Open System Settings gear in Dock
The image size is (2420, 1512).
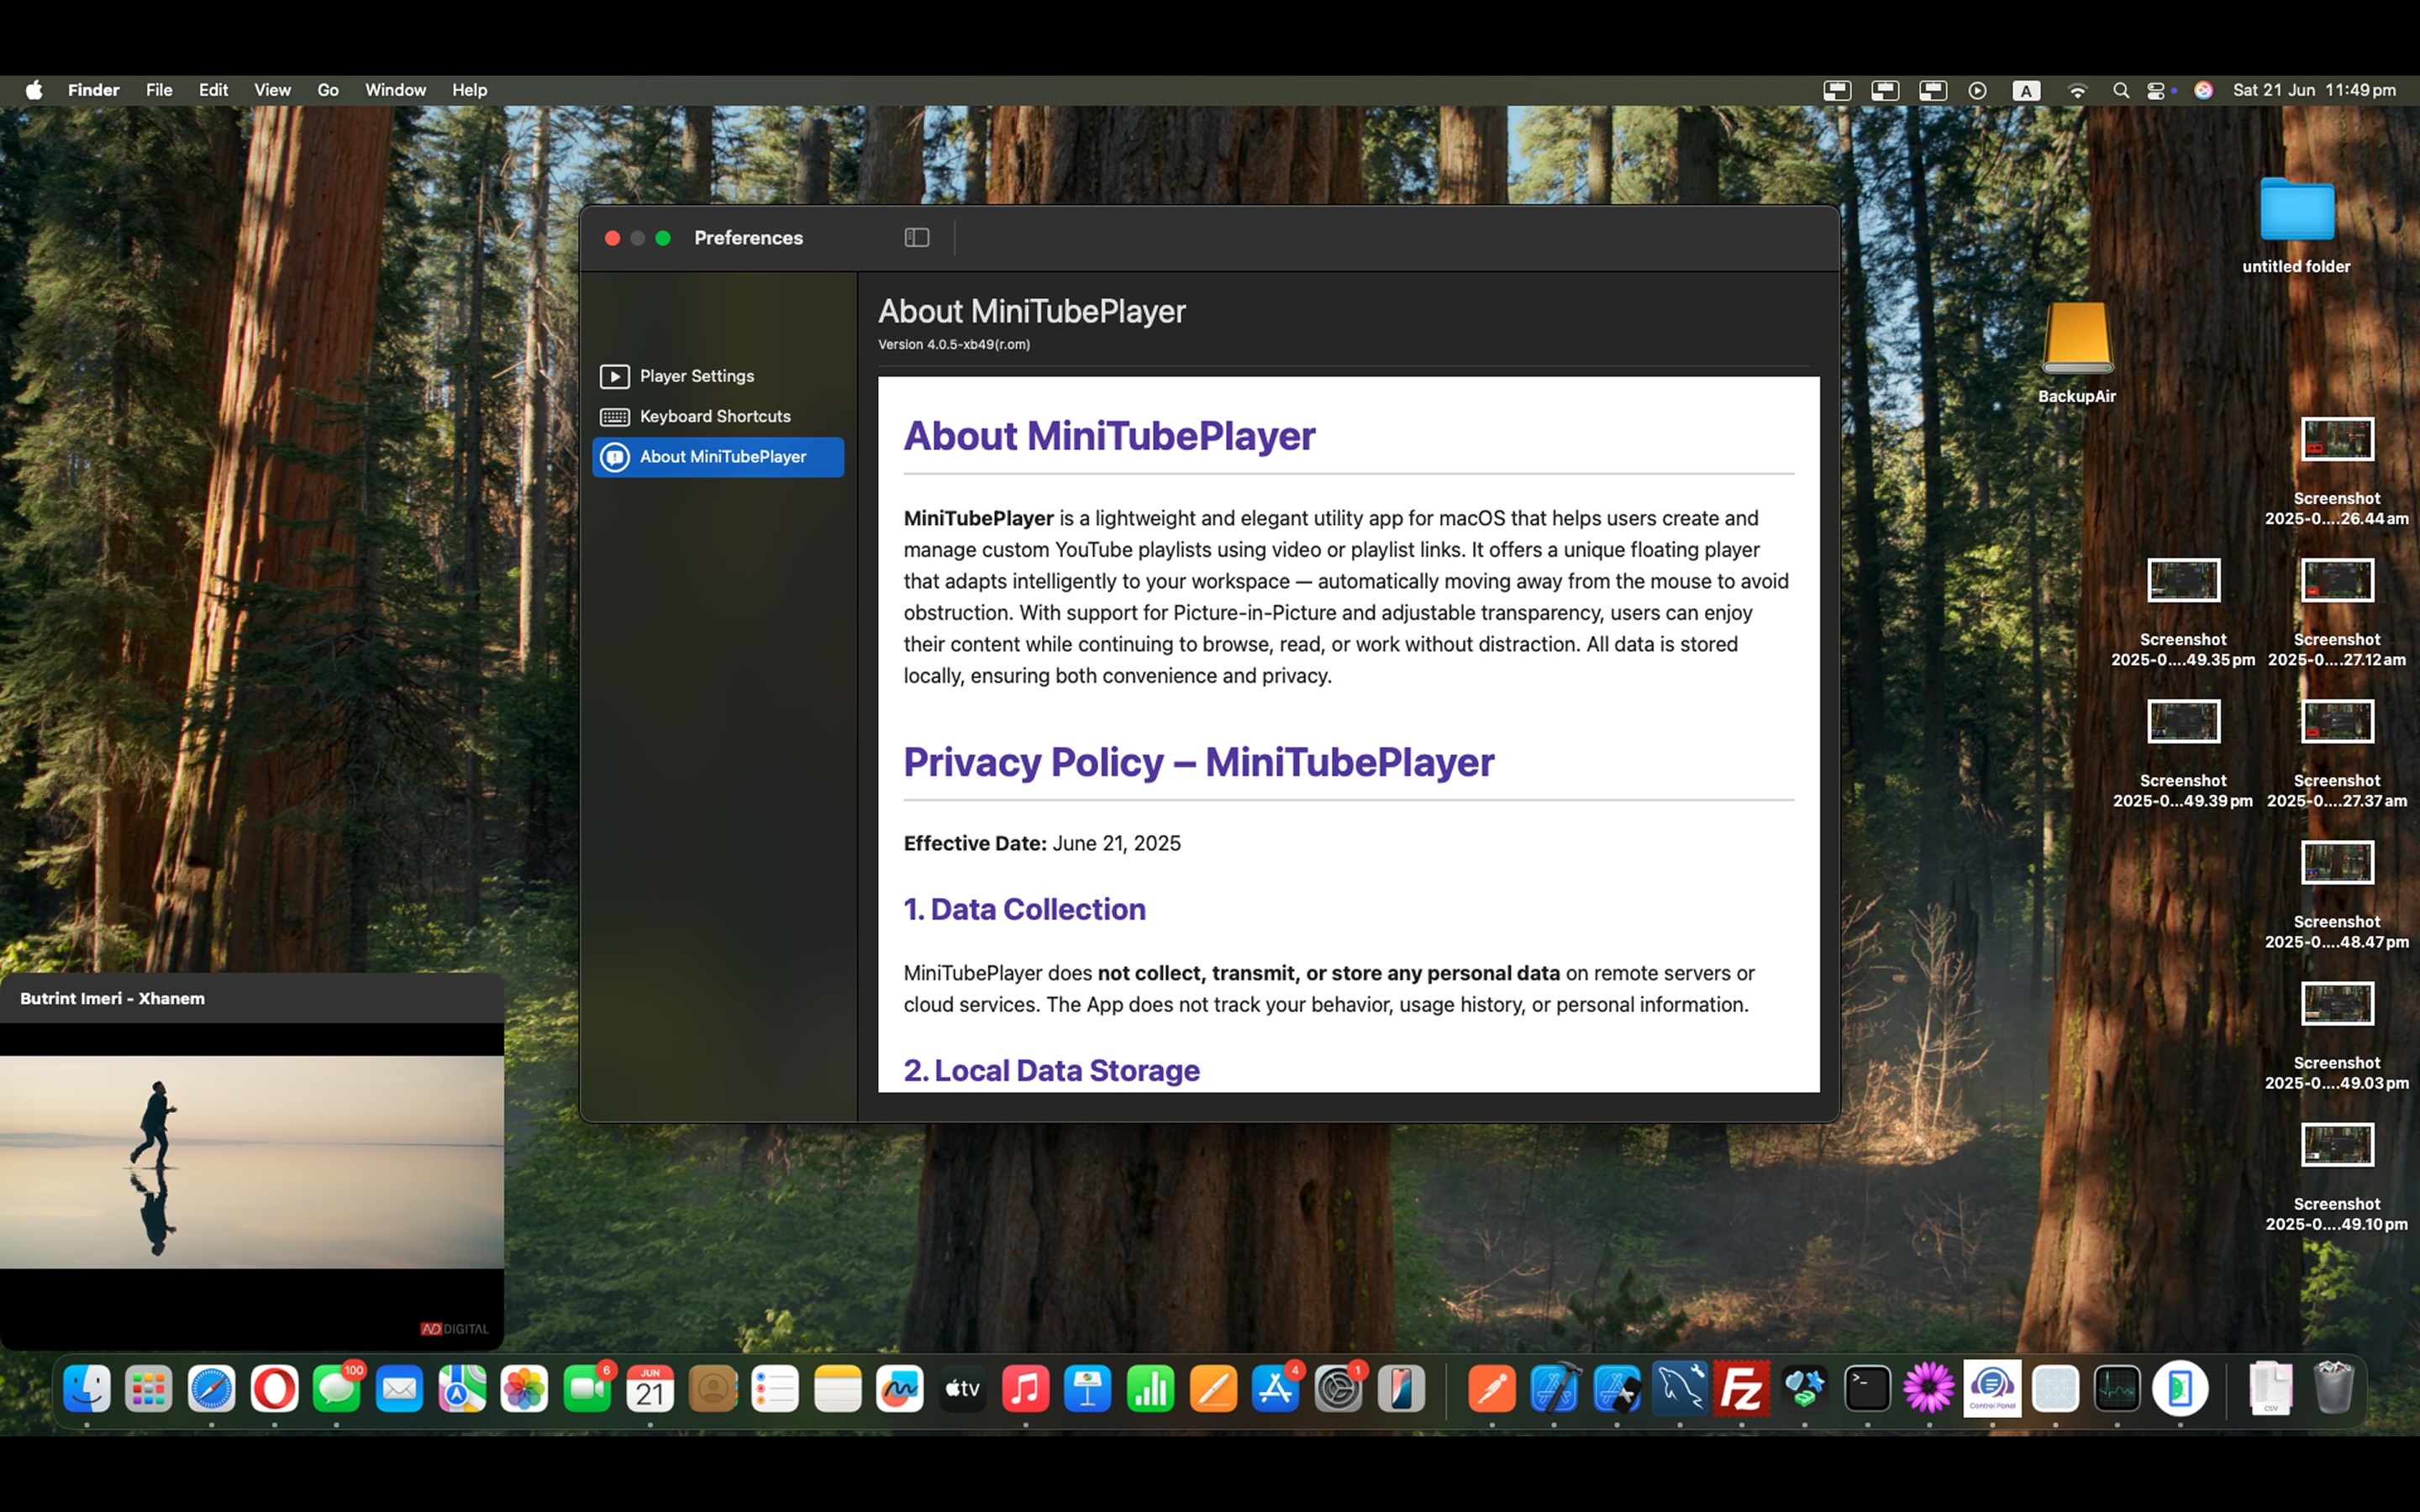1338,1389
